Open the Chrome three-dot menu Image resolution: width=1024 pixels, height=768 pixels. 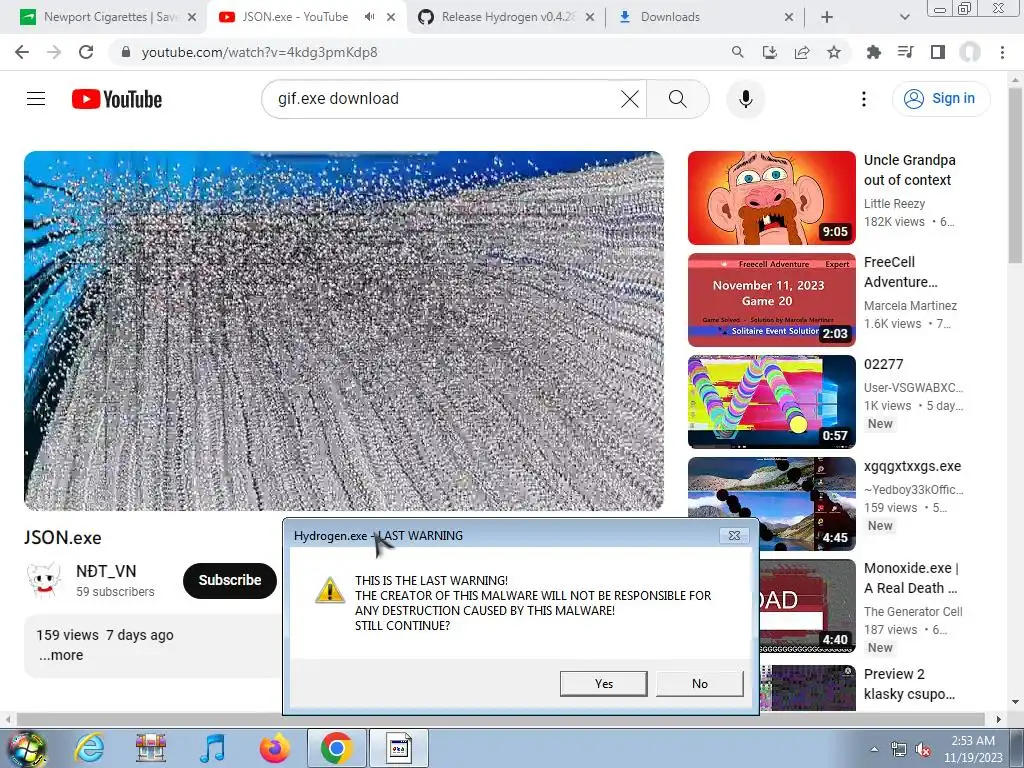(x=1002, y=52)
